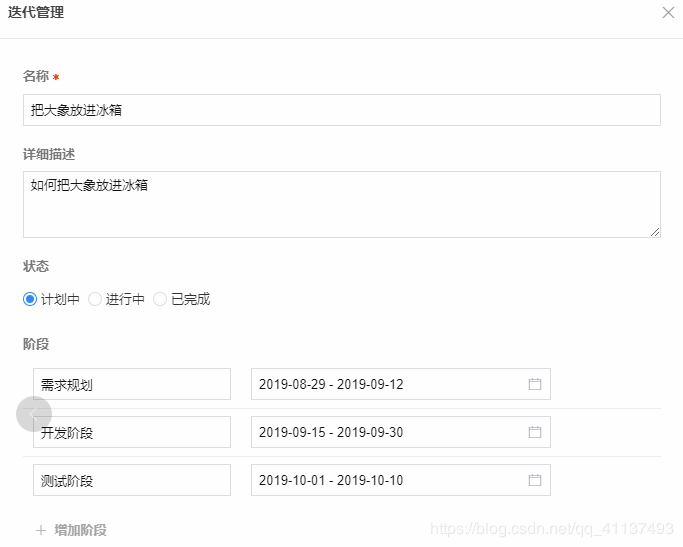Click calendar icon in 需求规划 row
Screen dimensions: 683x547
coord(535,384)
